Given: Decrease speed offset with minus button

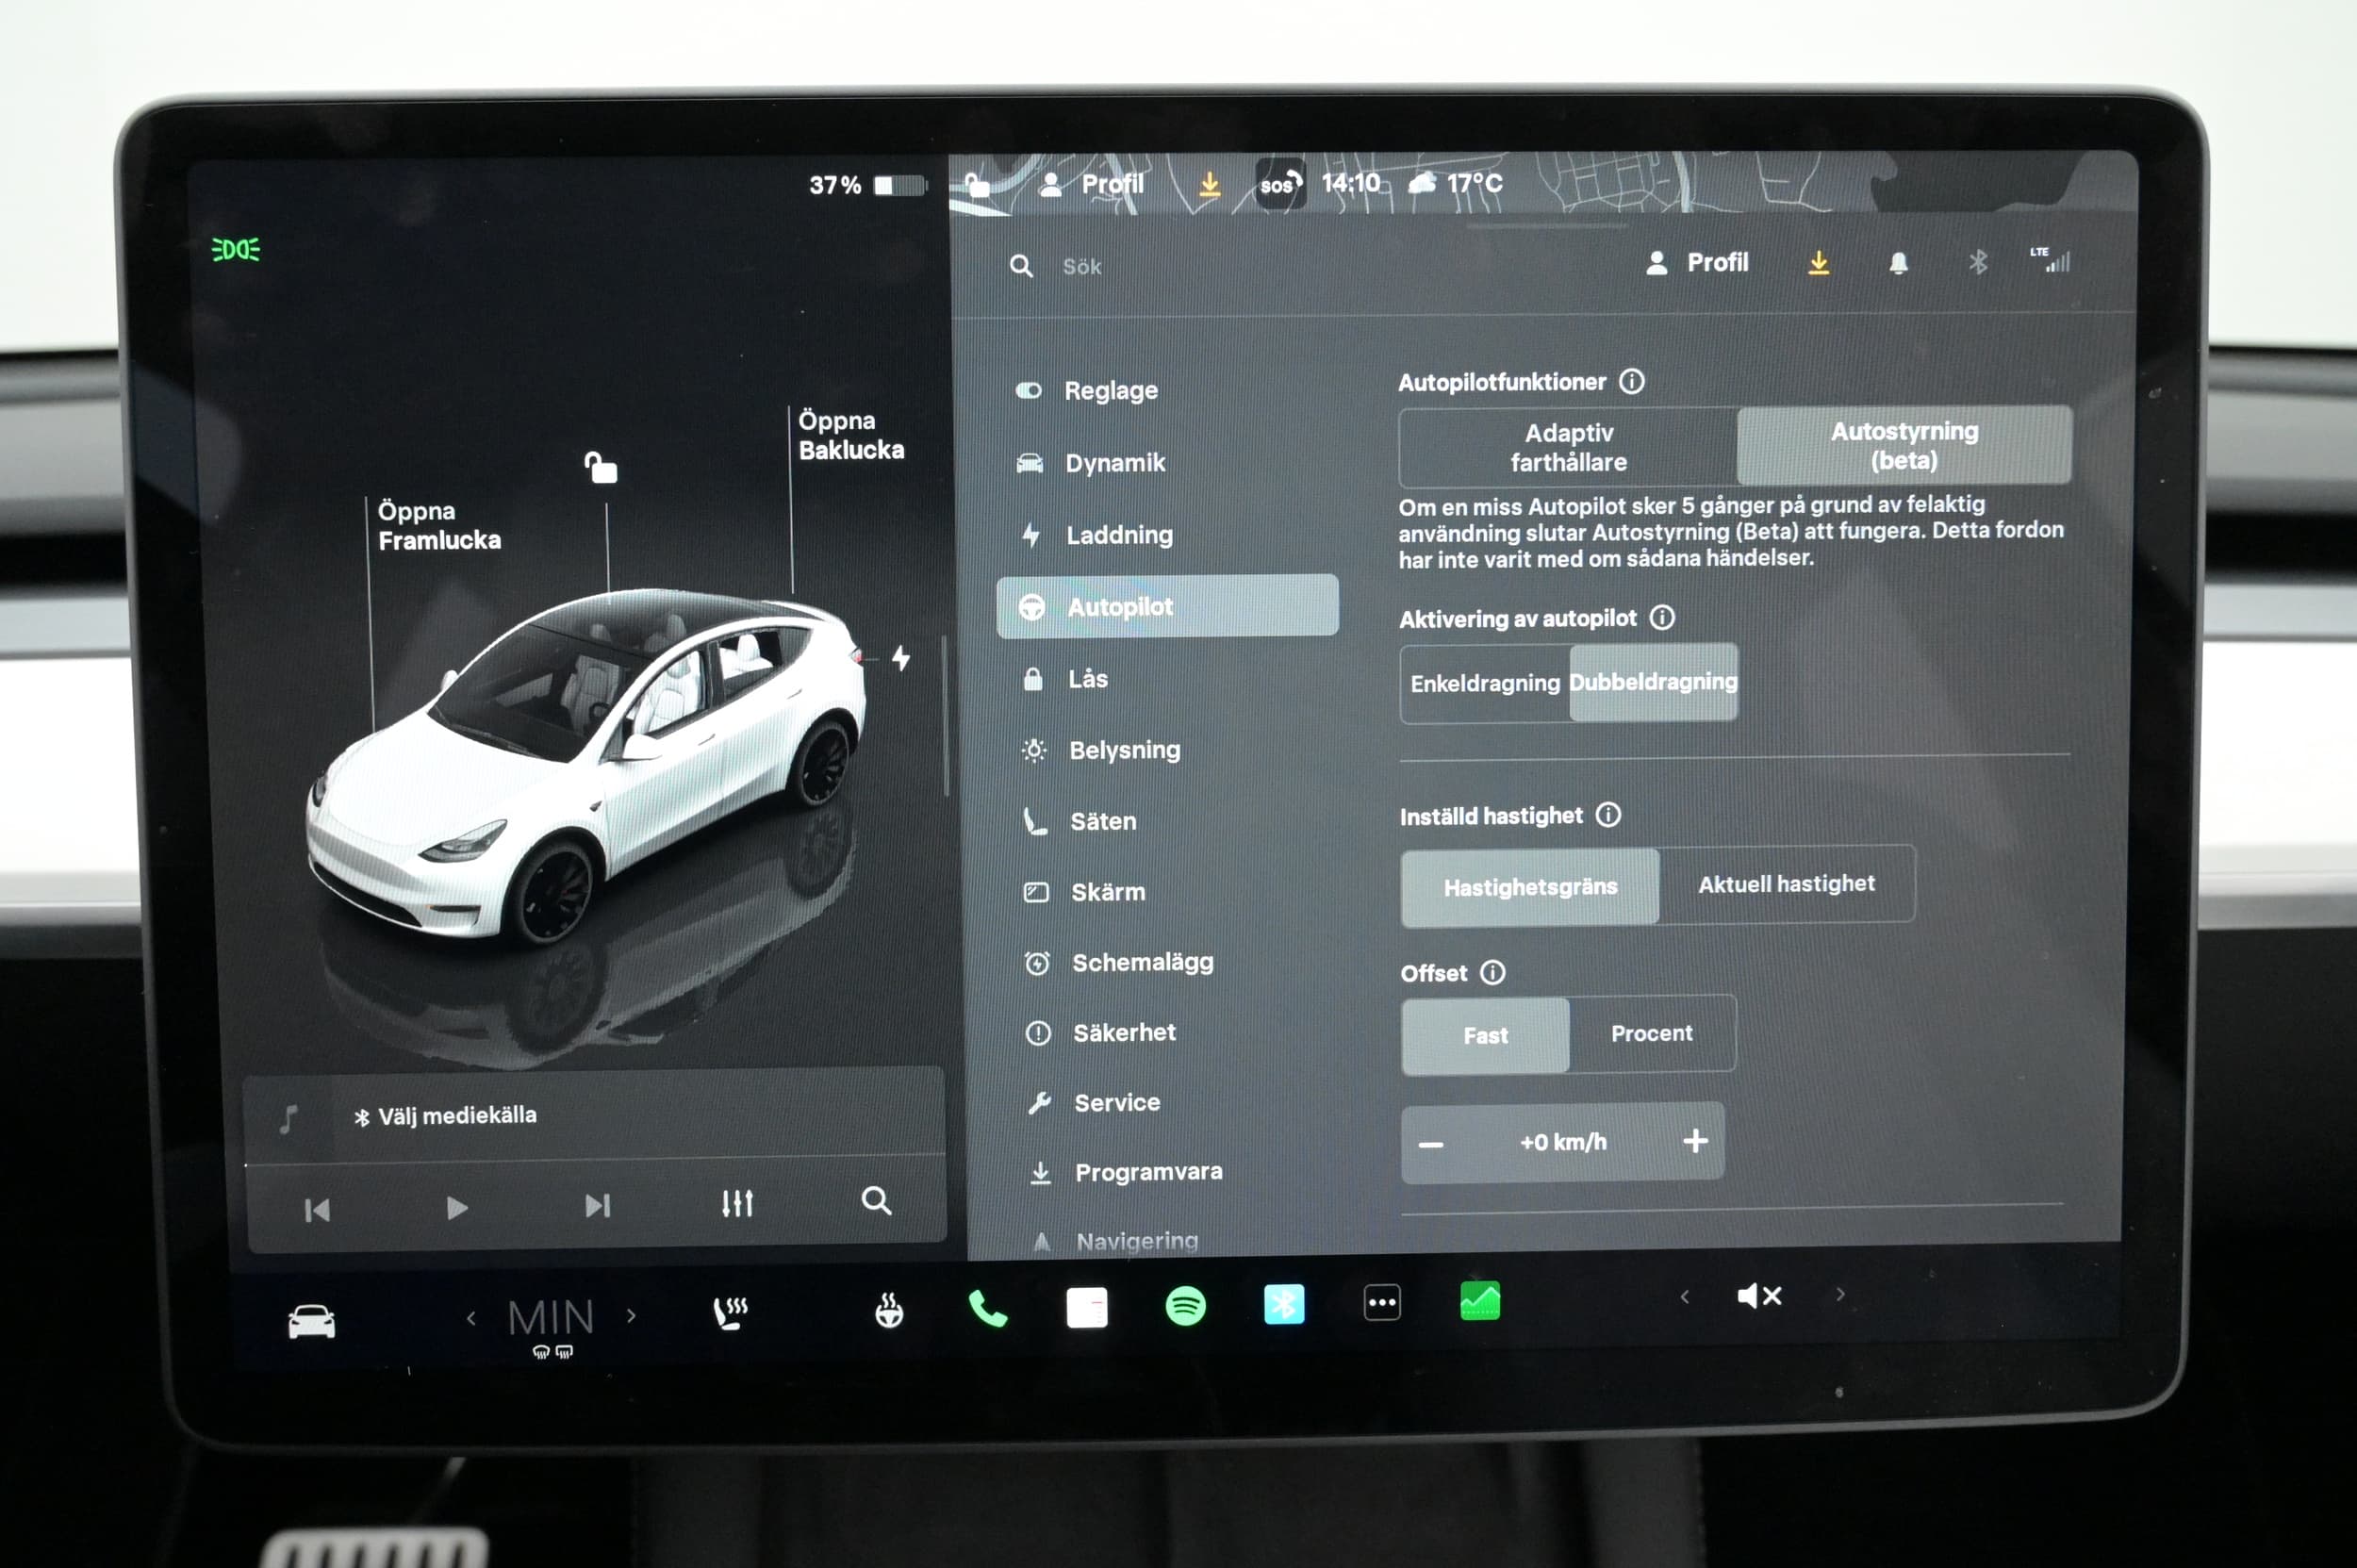Looking at the screenshot, I should [1431, 1144].
